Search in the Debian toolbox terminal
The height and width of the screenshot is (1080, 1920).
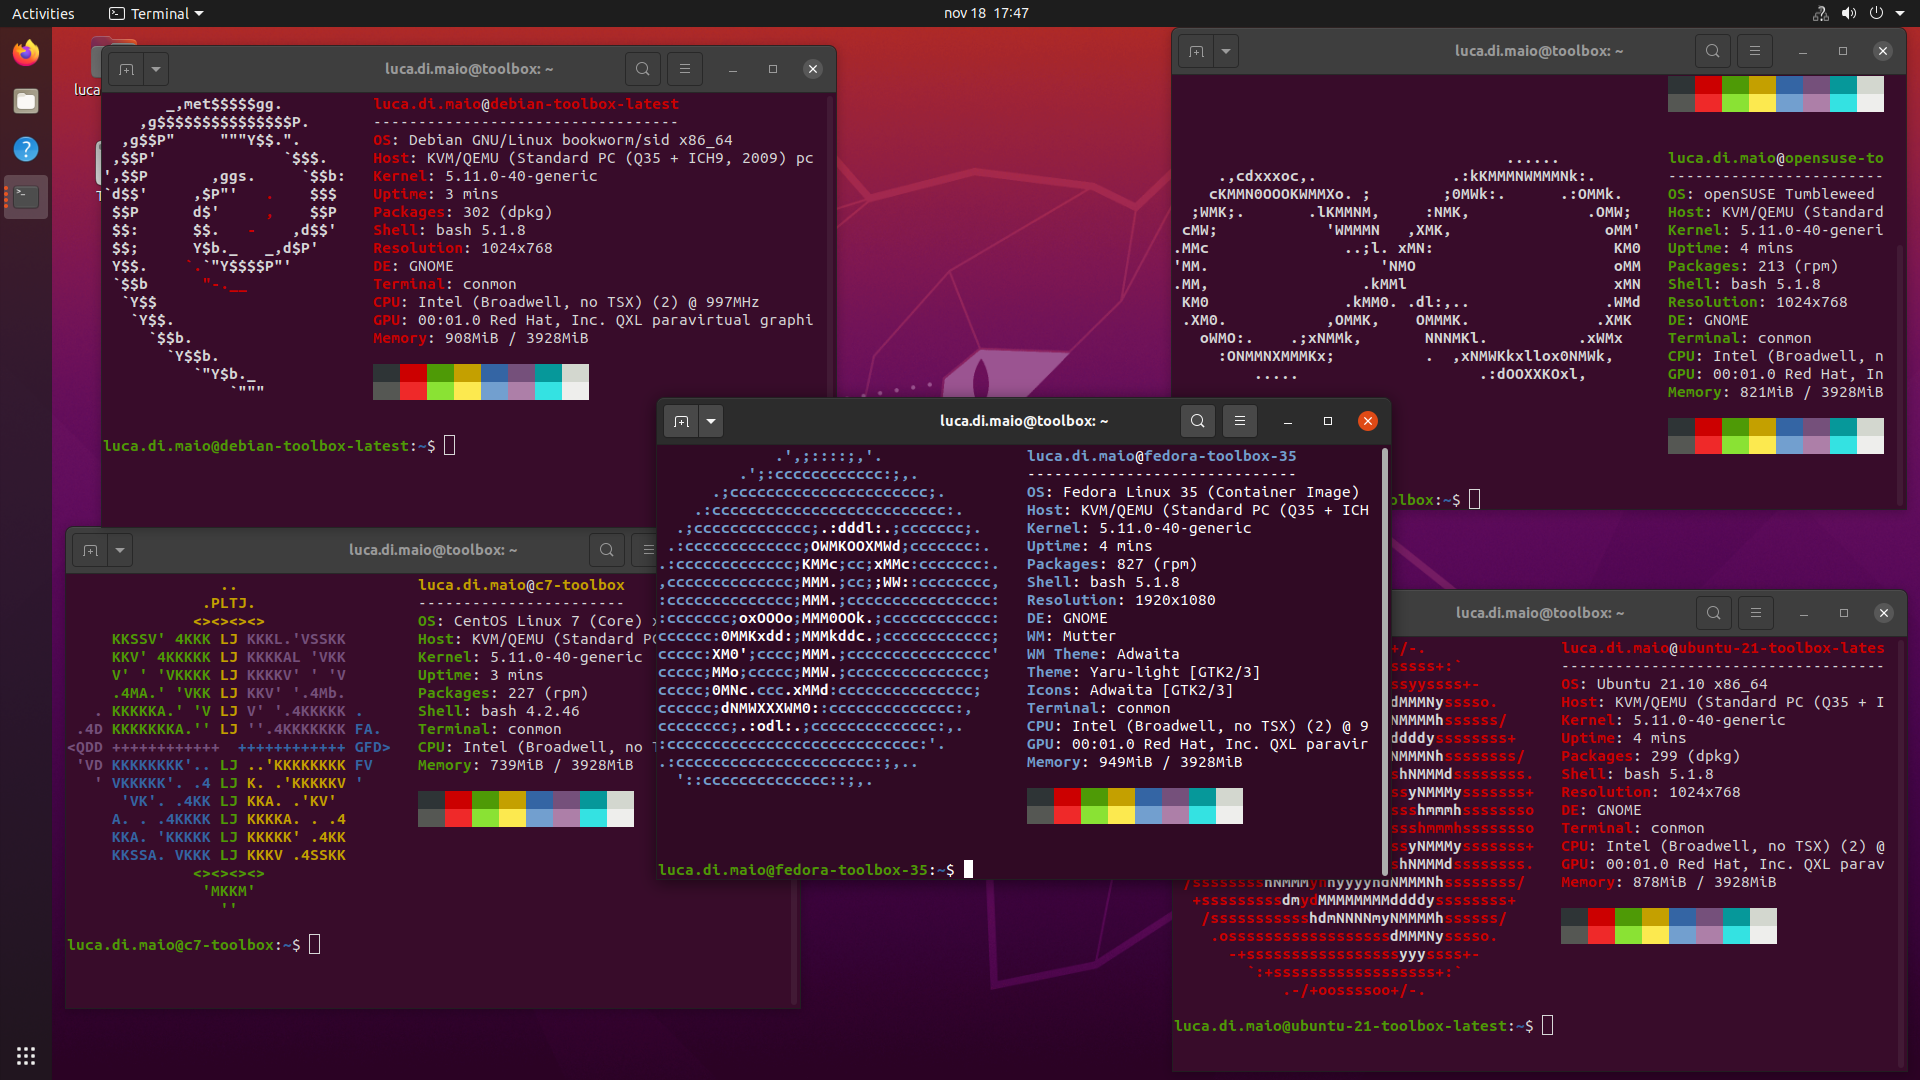(643, 69)
